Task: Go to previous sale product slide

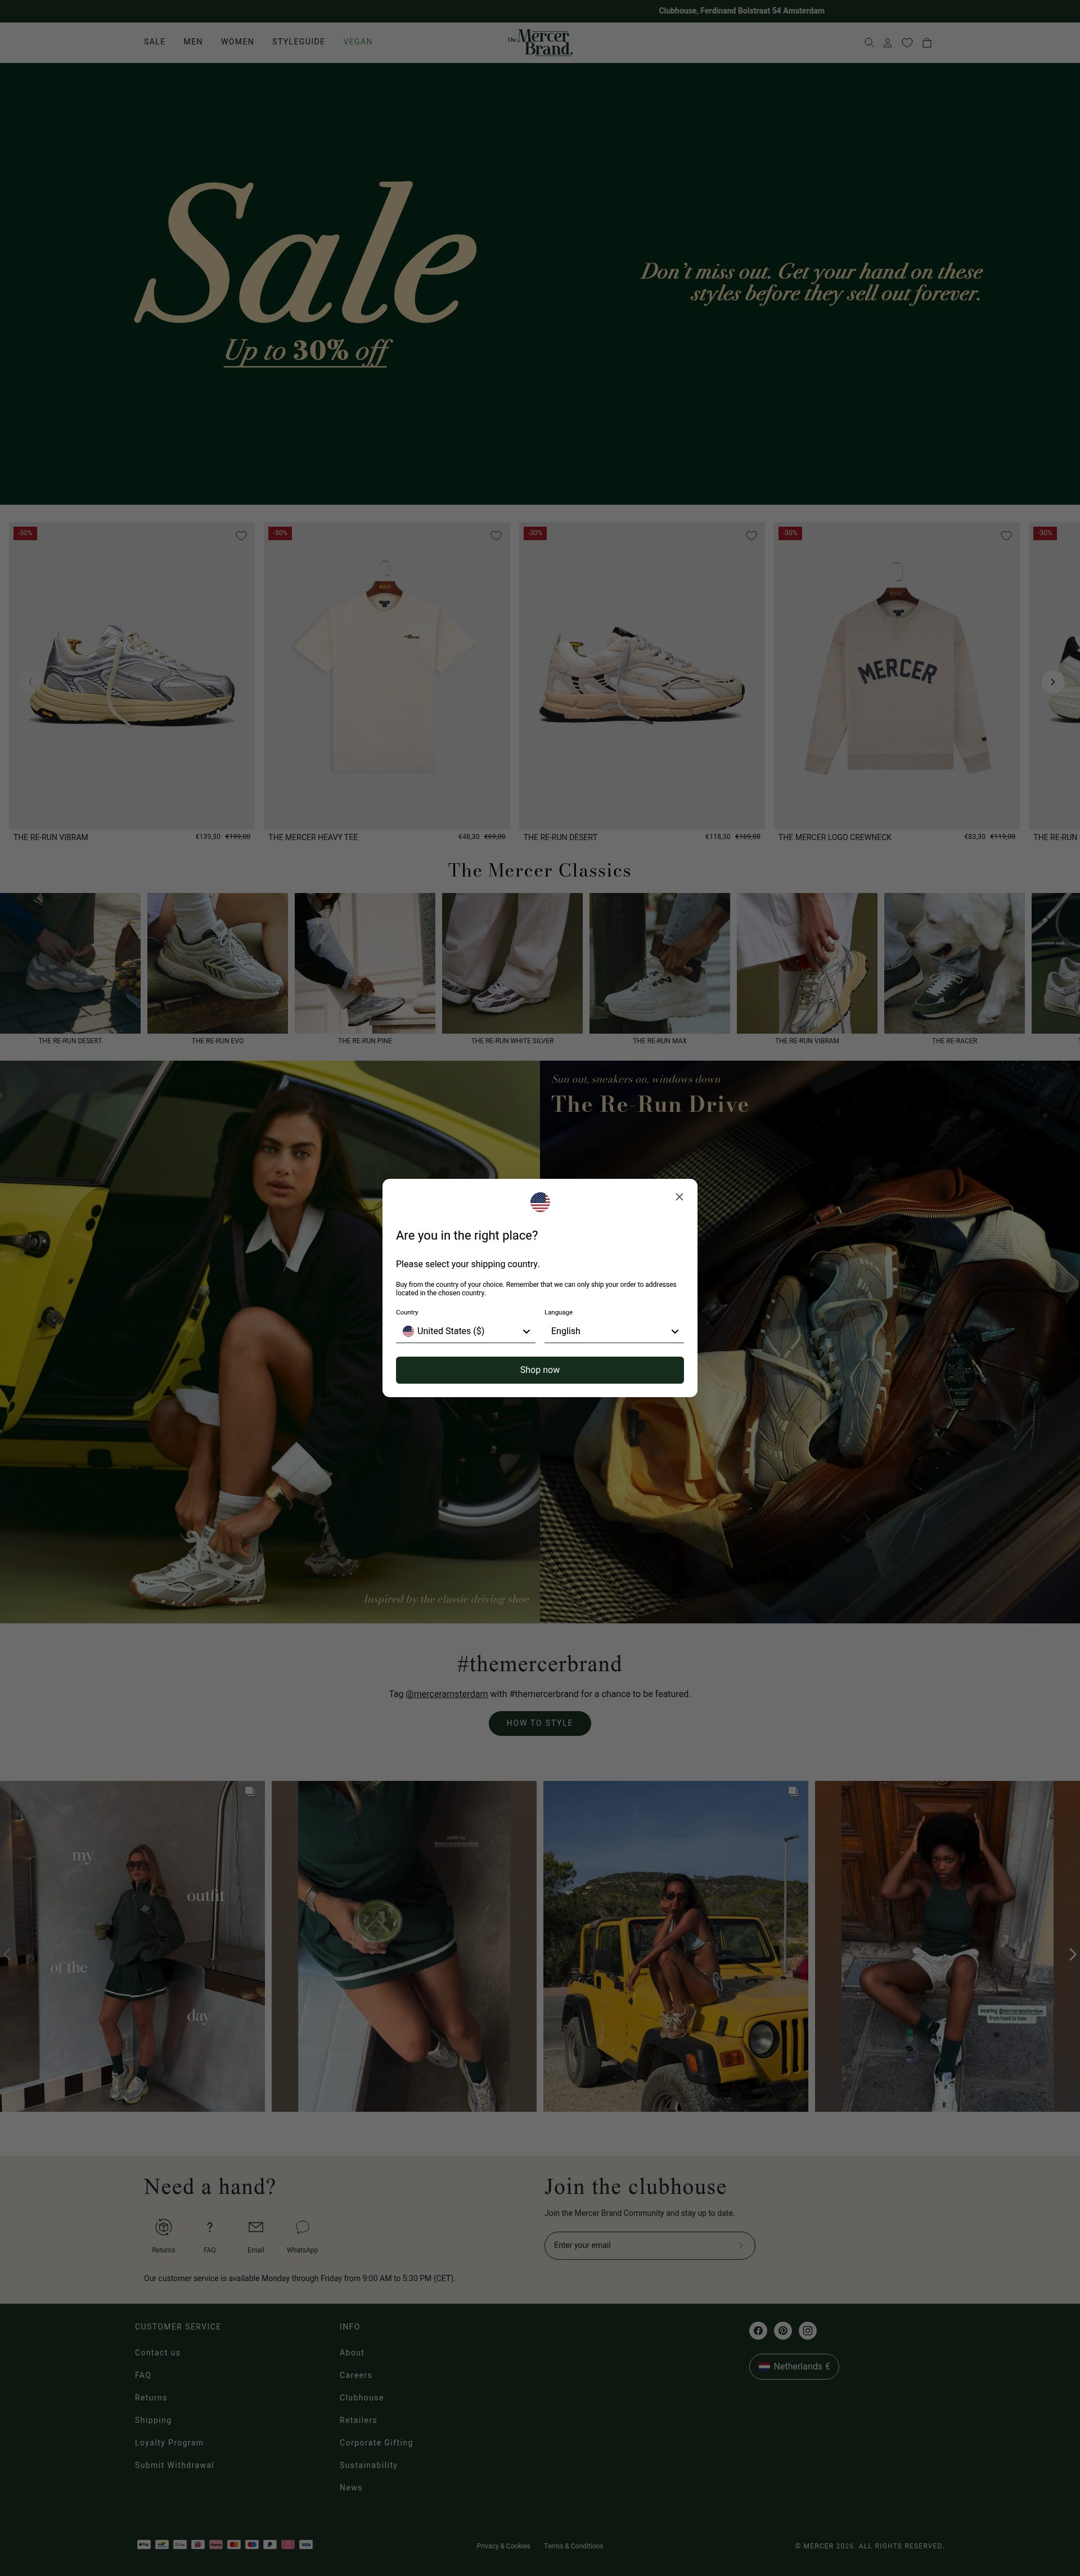Action: 30,681
